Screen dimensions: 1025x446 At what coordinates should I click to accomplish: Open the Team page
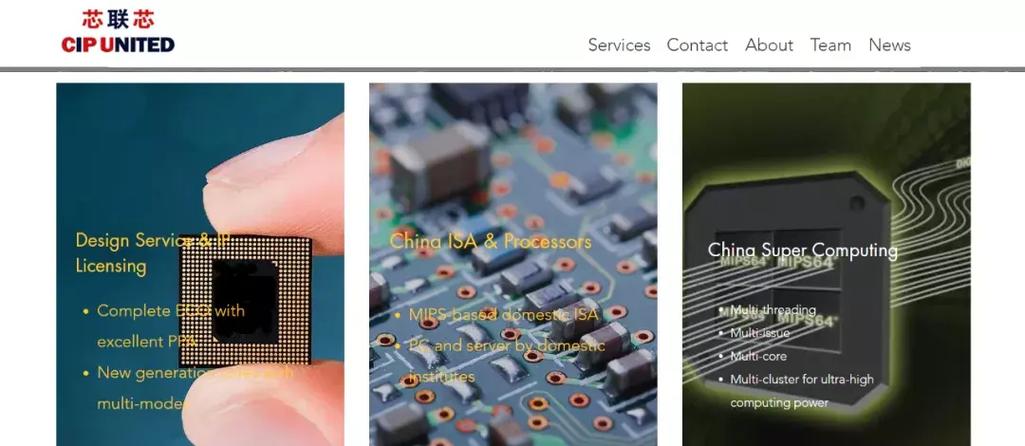point(830,45)
